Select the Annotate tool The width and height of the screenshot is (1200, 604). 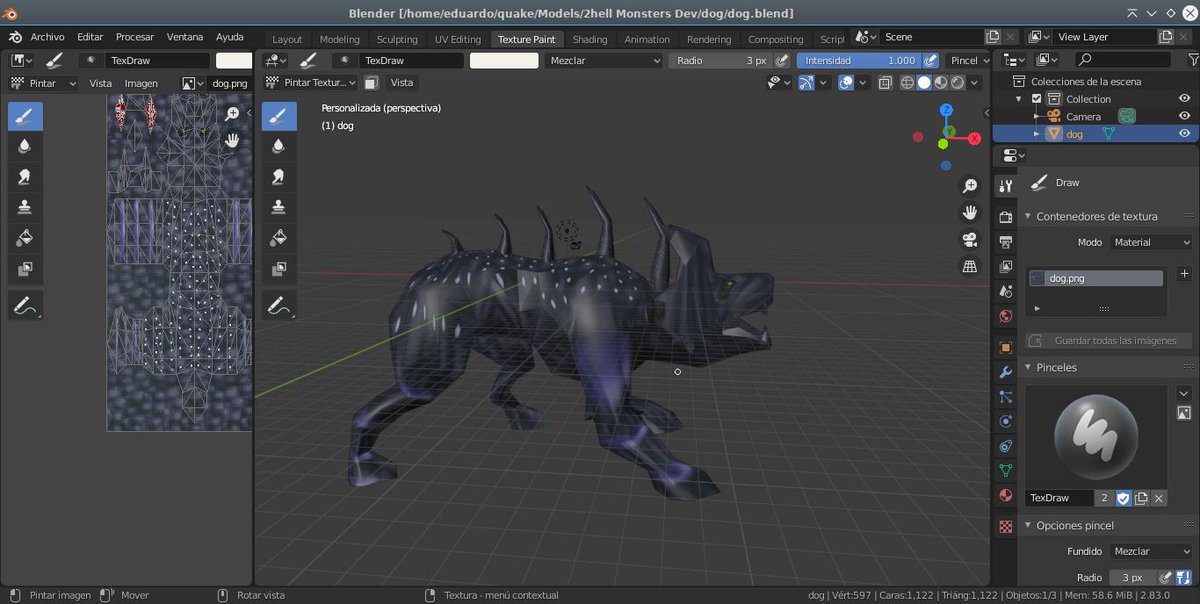pyautogui.click(x=279, y=305)
